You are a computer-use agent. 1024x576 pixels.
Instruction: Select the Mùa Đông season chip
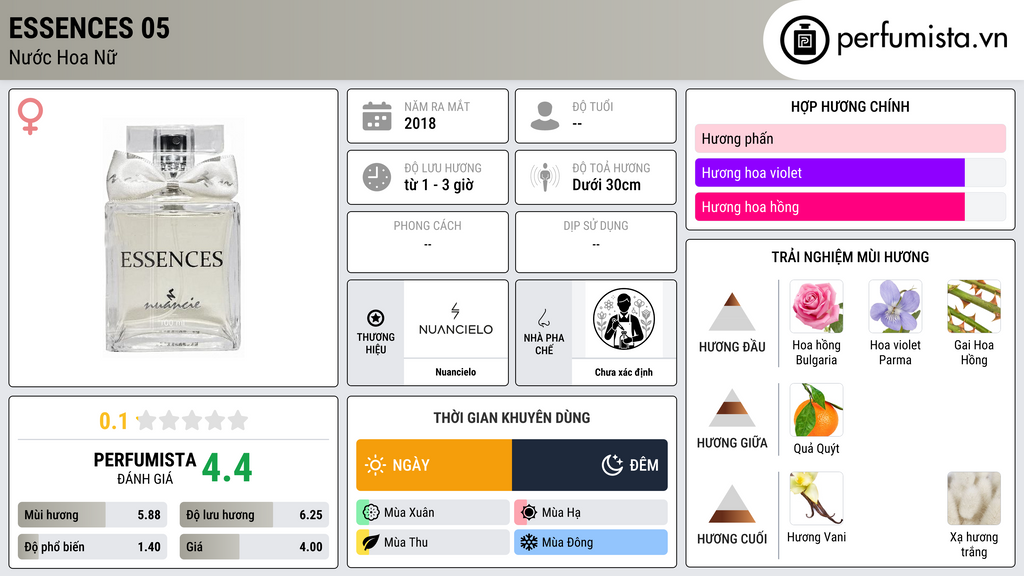(591, 542)
